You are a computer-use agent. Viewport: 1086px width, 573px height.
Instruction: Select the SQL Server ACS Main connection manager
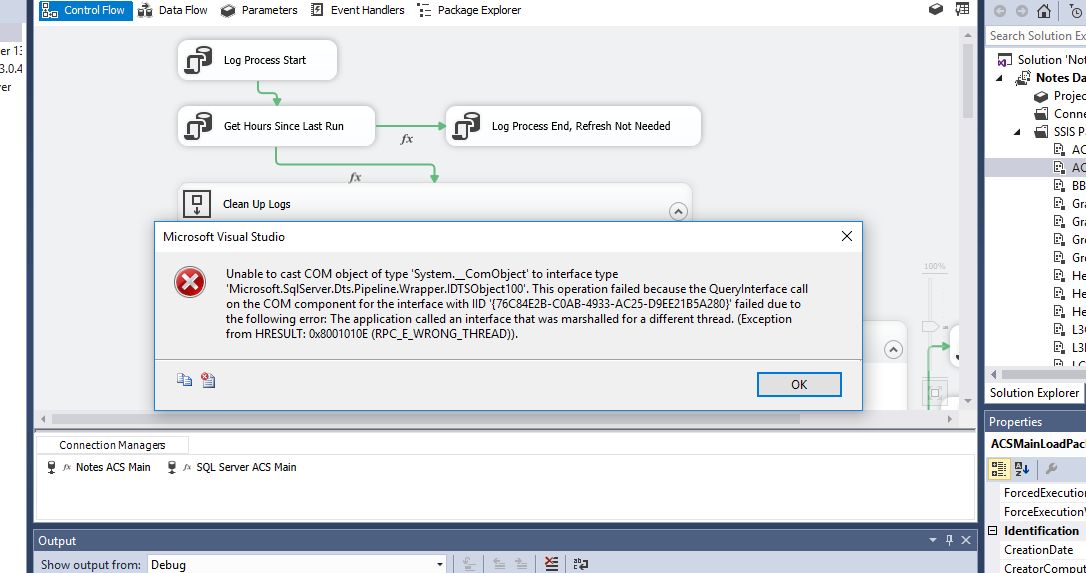231,467
